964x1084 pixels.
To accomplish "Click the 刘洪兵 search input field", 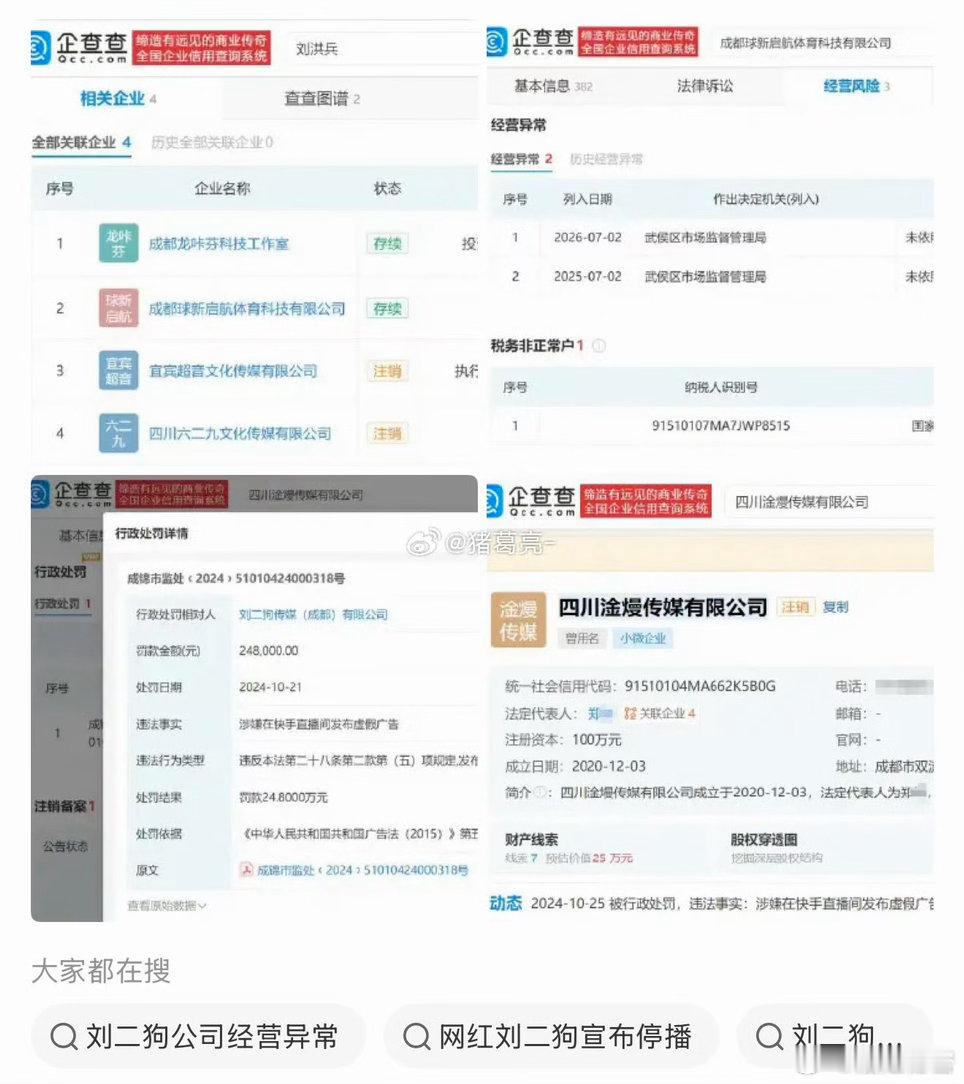I will click(382, 48).
